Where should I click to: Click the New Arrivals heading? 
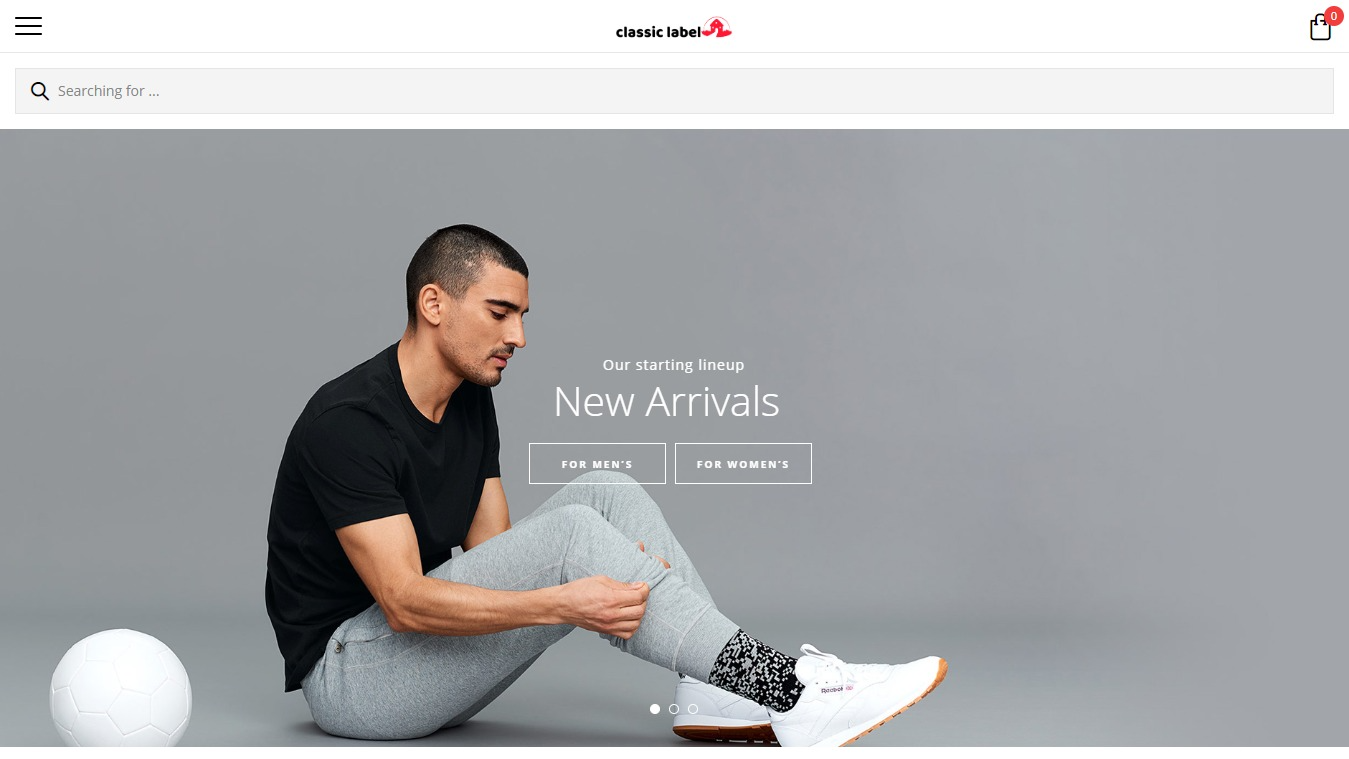coord(666,402)
